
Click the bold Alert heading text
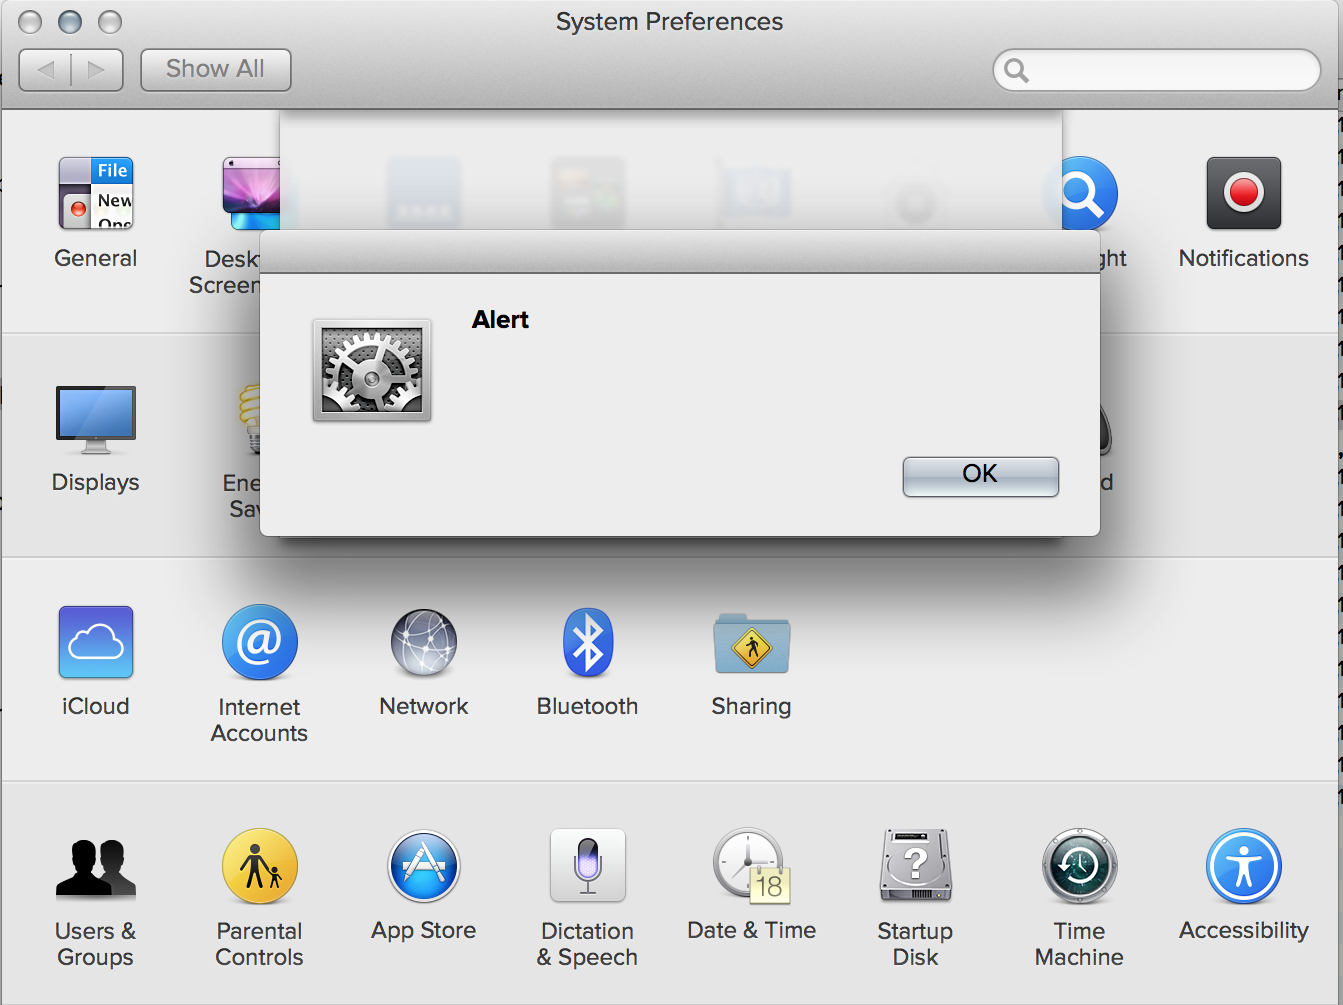pos(500,319)
